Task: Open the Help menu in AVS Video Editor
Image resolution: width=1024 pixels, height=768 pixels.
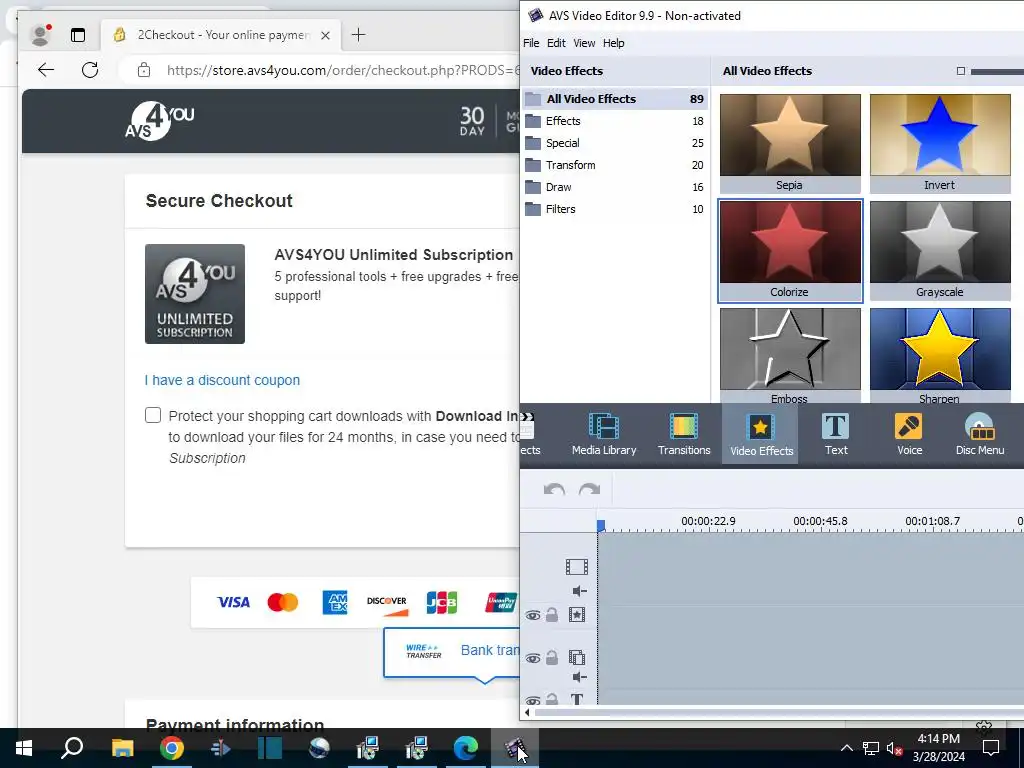Action: click(x=613, y=43)
